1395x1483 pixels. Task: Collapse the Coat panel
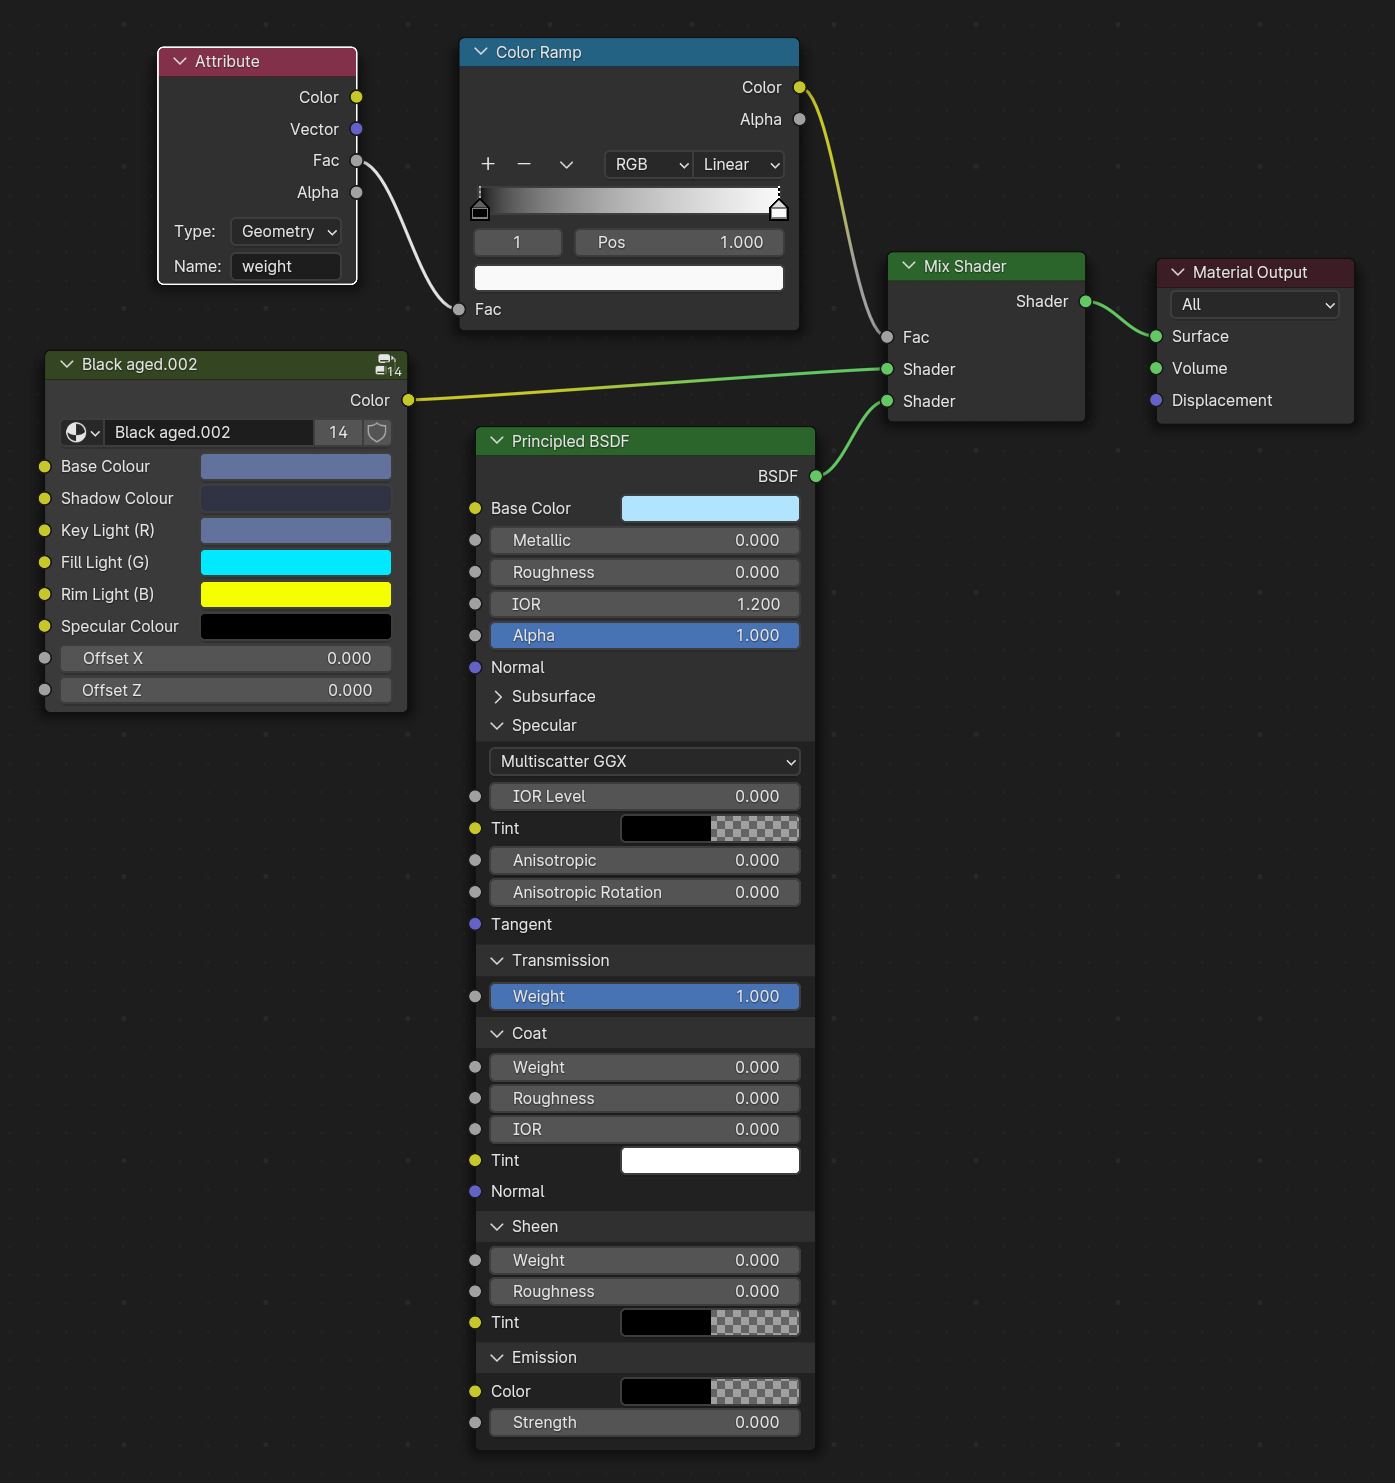coord(497,1033)
